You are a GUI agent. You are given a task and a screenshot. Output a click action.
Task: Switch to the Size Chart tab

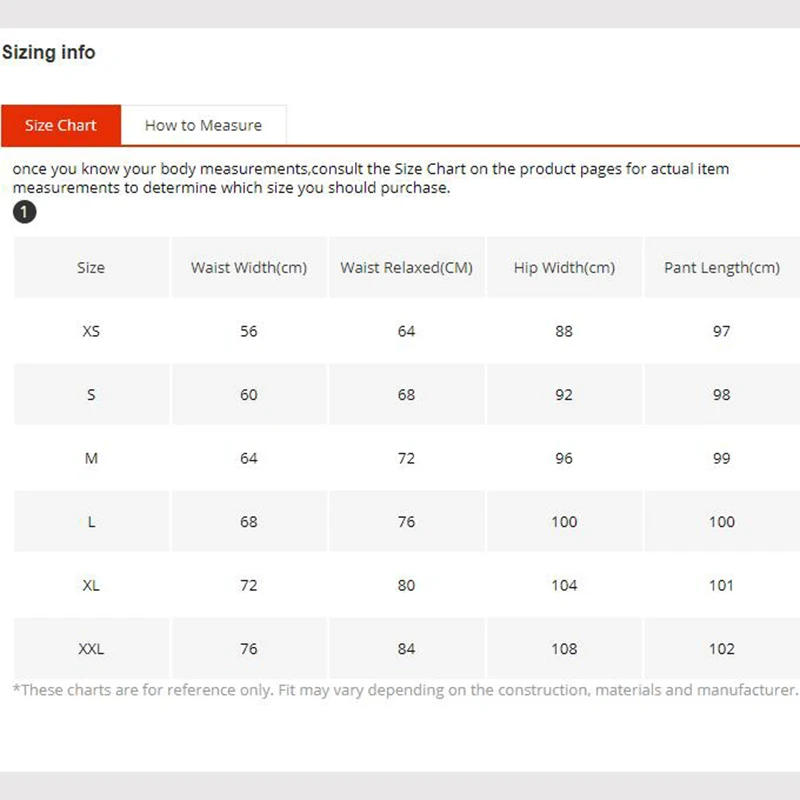tap(61, 125)
